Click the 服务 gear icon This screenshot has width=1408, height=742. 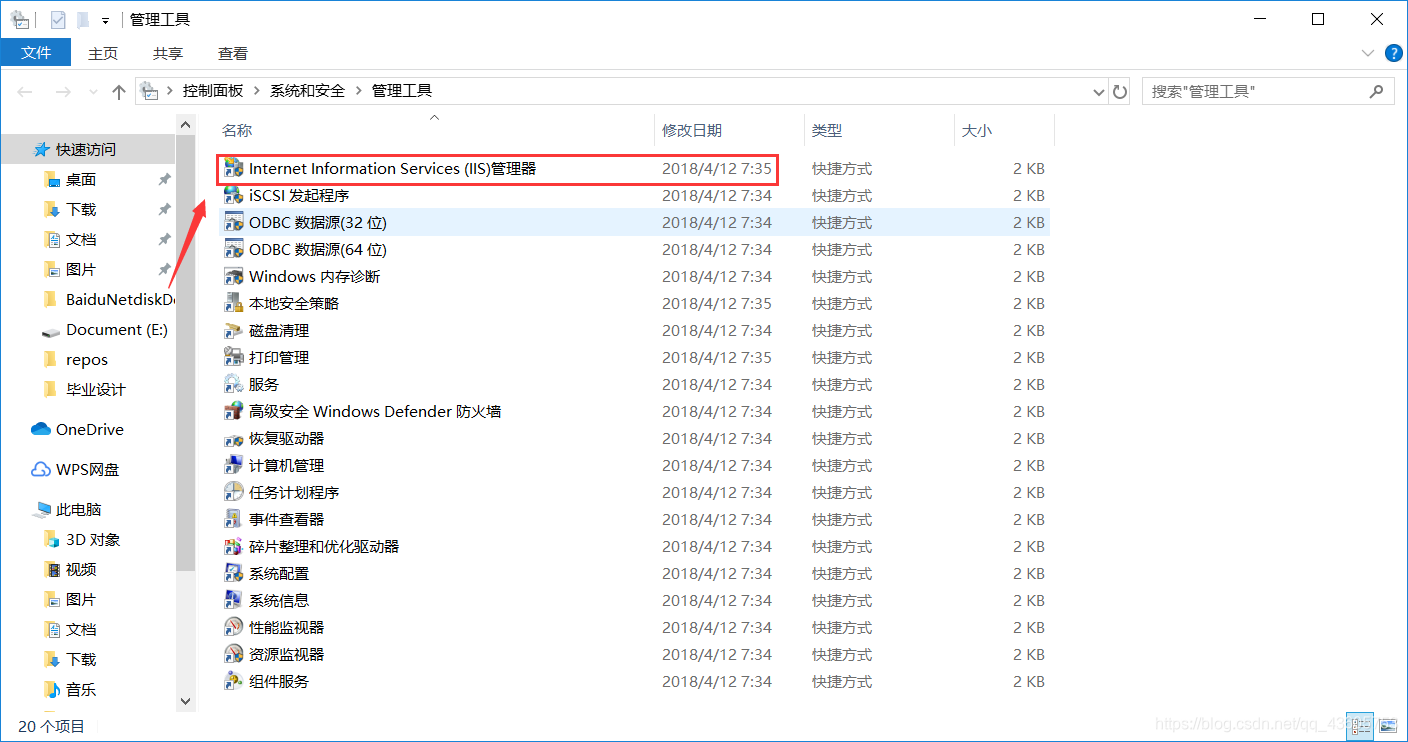pyautogui.click(x=233, y=384)
